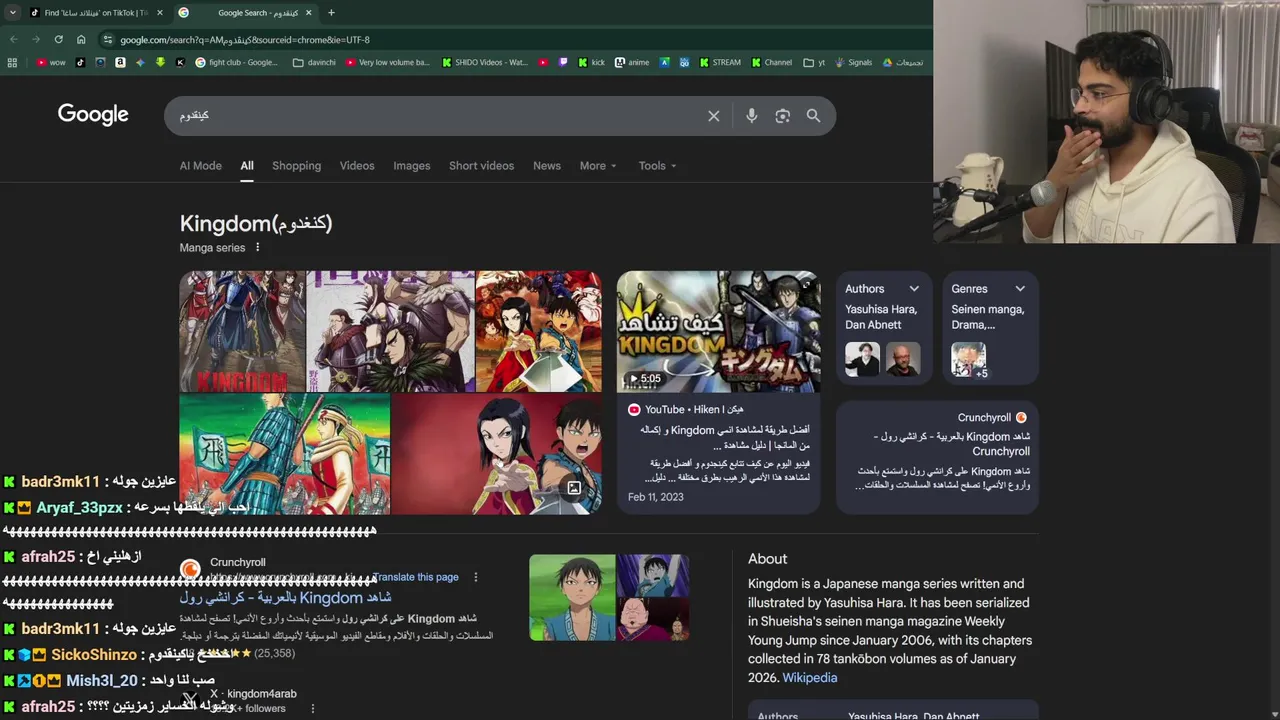The width and height of the screenshot is (1280, 720).
Task: Click the Yasuhisa Hara author photo
Action: [x=862, y=359]
